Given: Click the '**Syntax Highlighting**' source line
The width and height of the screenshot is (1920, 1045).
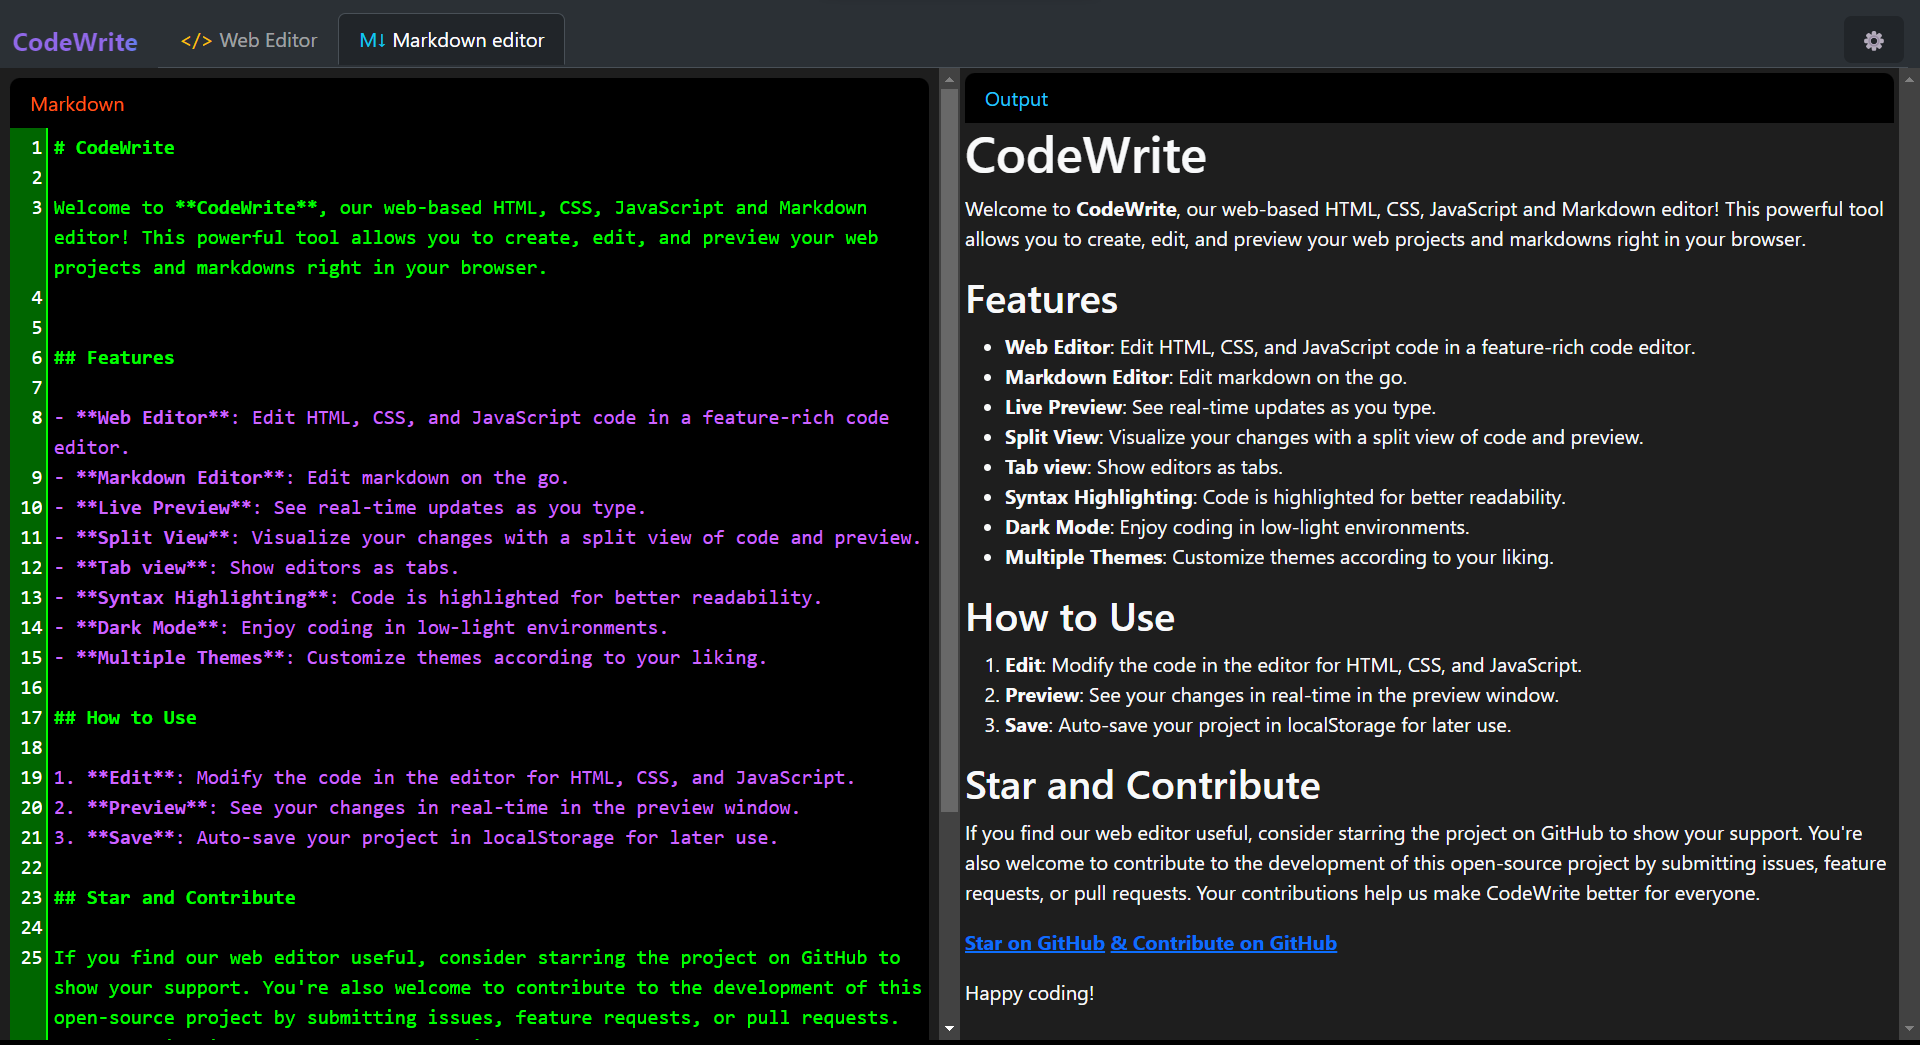Looking at the screenshot, I should pos(438,598).
